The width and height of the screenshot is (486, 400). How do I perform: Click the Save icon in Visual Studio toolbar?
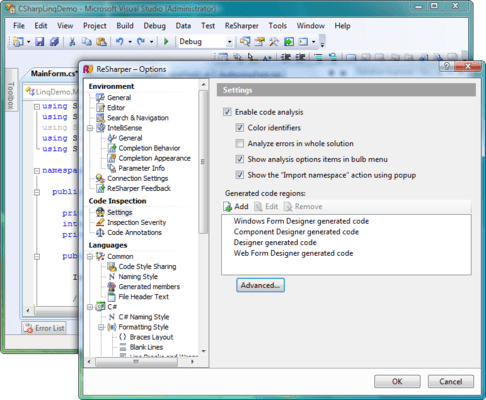[40, 42]
